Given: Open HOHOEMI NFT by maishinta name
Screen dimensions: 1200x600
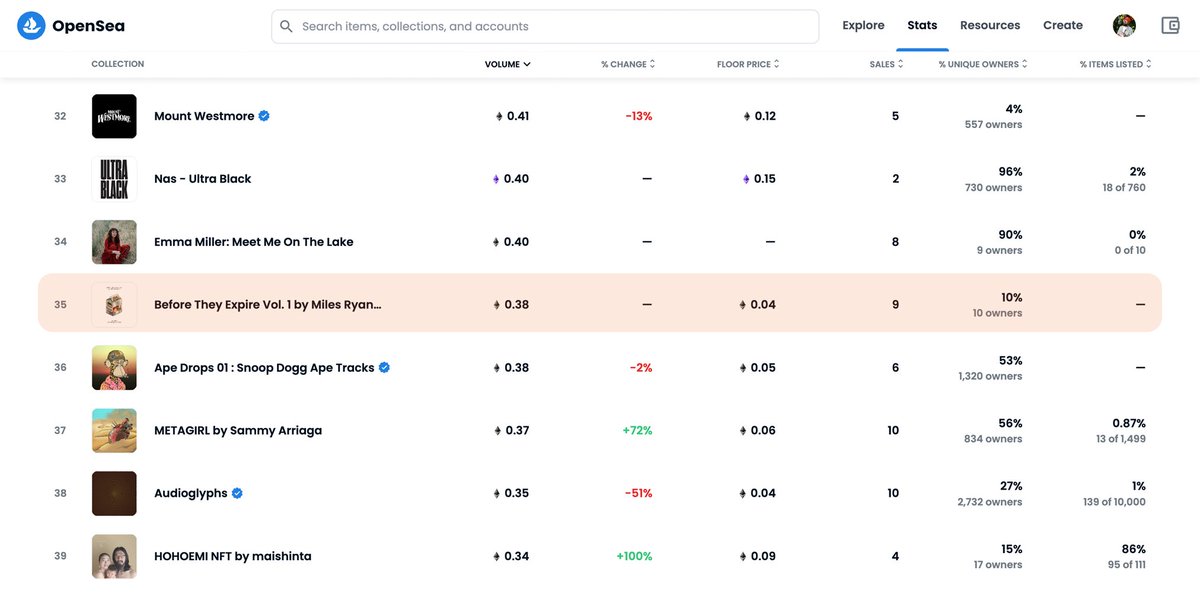Looking at the screenshot, I should (x=233, y=556).
